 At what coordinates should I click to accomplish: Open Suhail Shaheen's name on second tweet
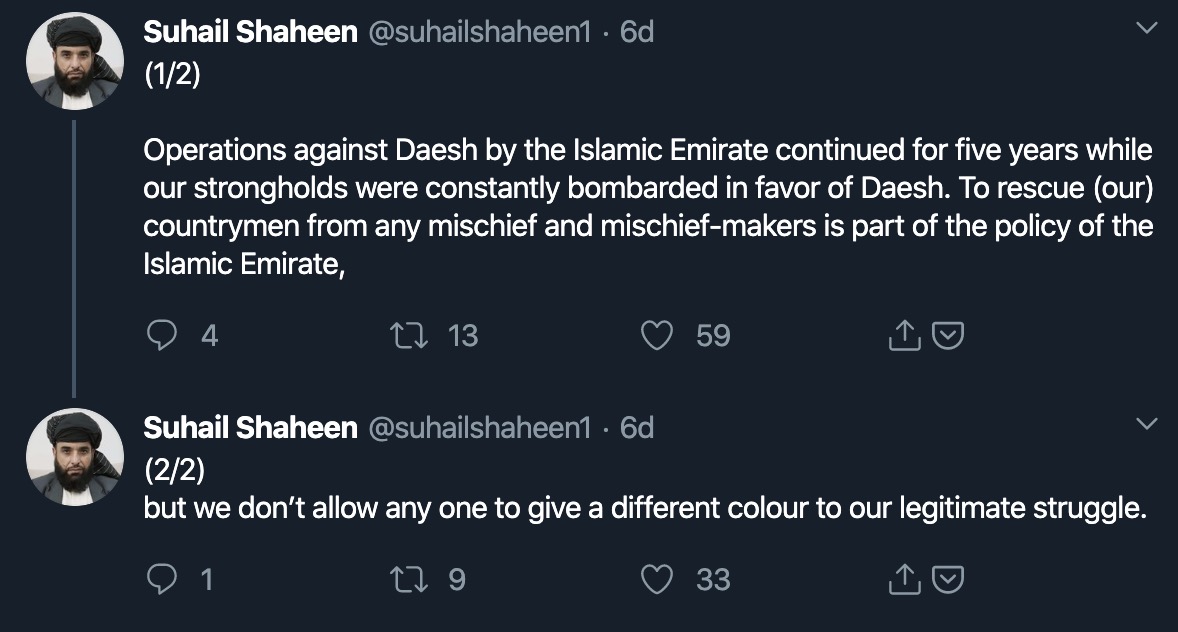(250, 428)
